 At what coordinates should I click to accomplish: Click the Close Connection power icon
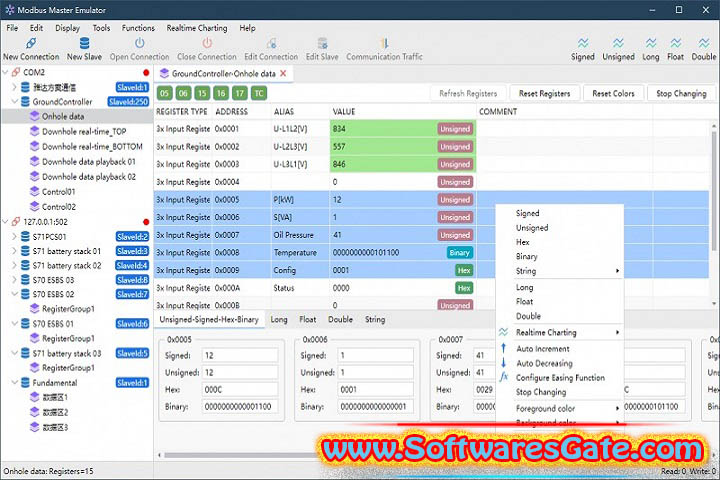[207, 43]
